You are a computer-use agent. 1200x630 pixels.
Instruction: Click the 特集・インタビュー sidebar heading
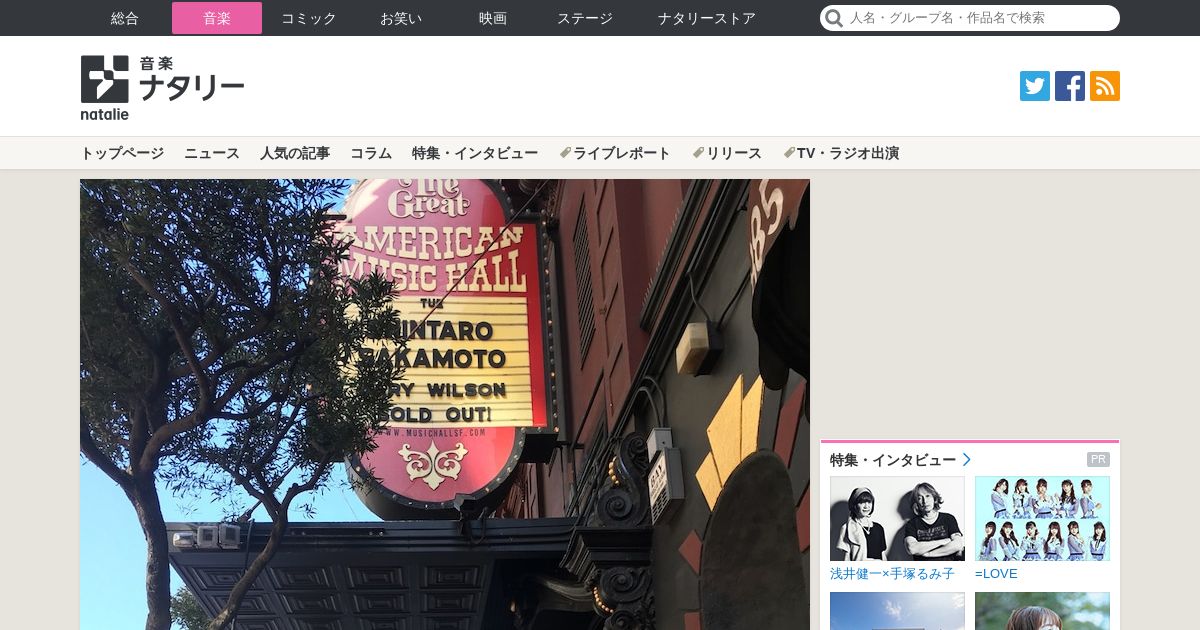(x=893, y=460)
